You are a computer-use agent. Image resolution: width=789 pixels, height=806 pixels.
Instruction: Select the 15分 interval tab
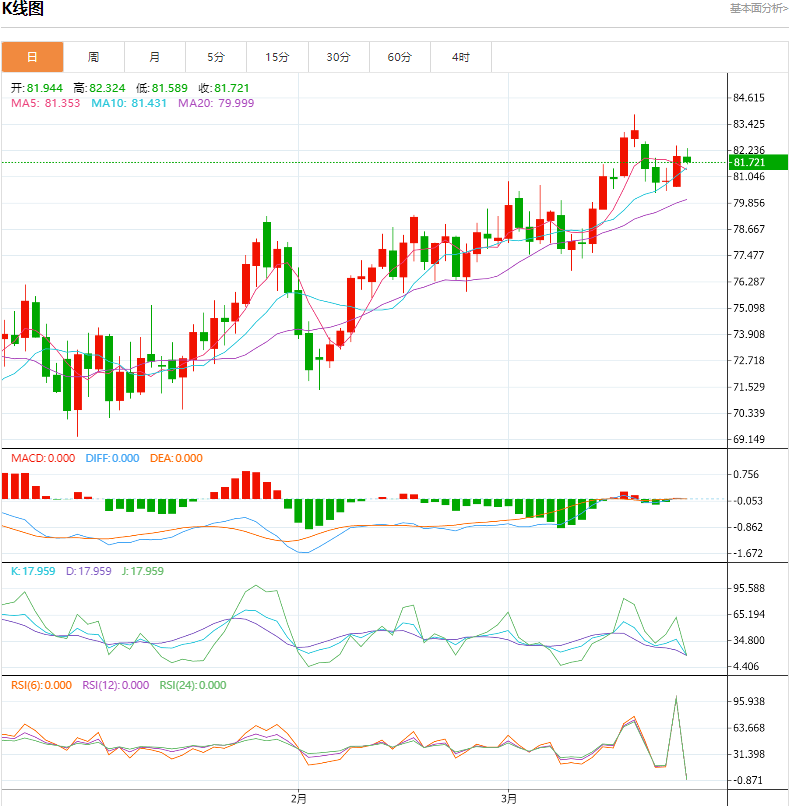click(x=277, y=57)
